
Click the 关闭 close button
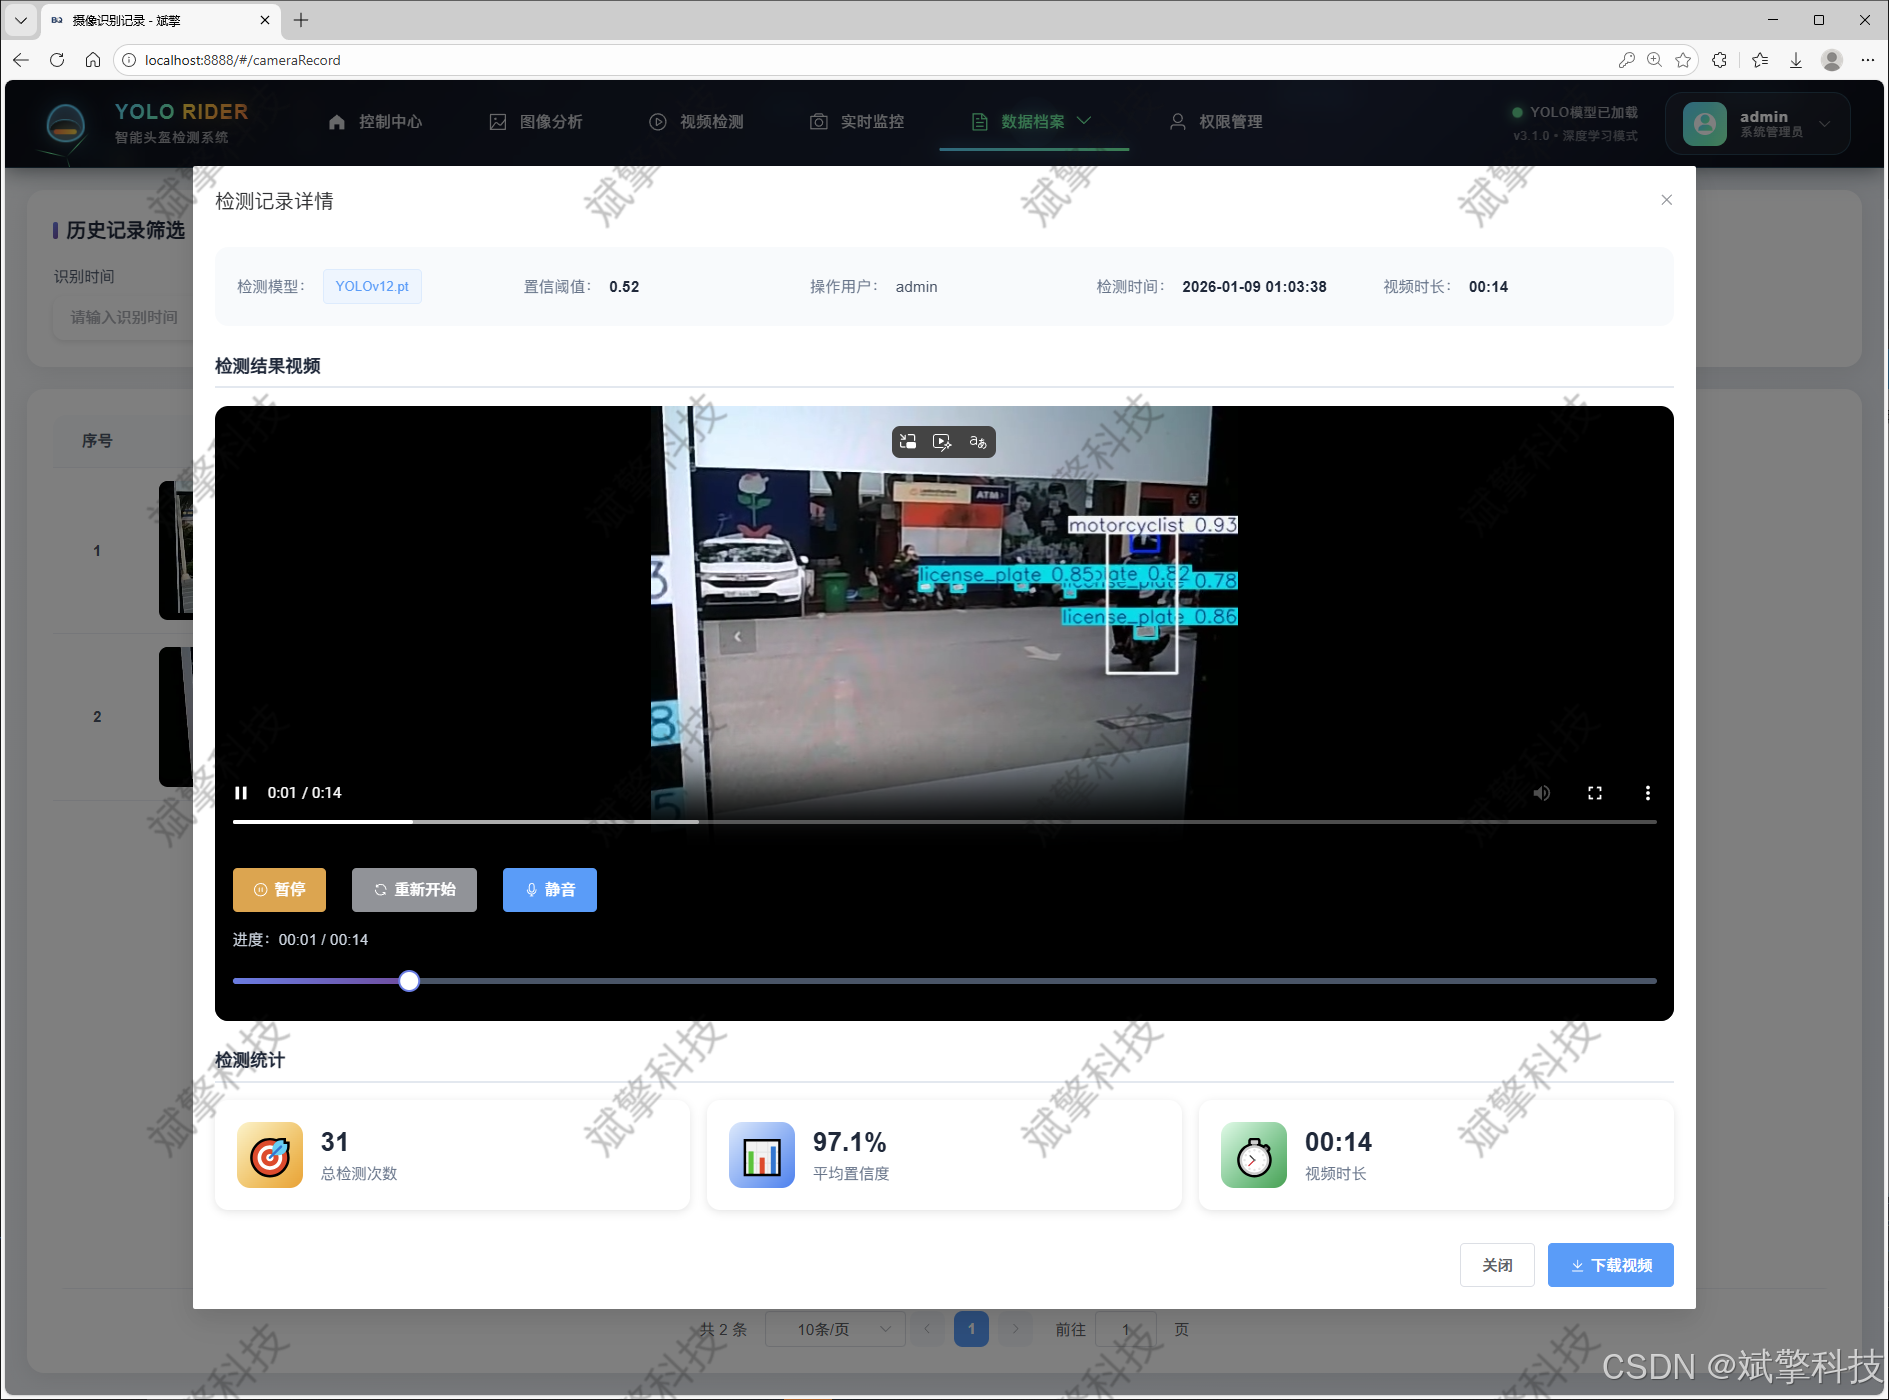point(1497,1266)
